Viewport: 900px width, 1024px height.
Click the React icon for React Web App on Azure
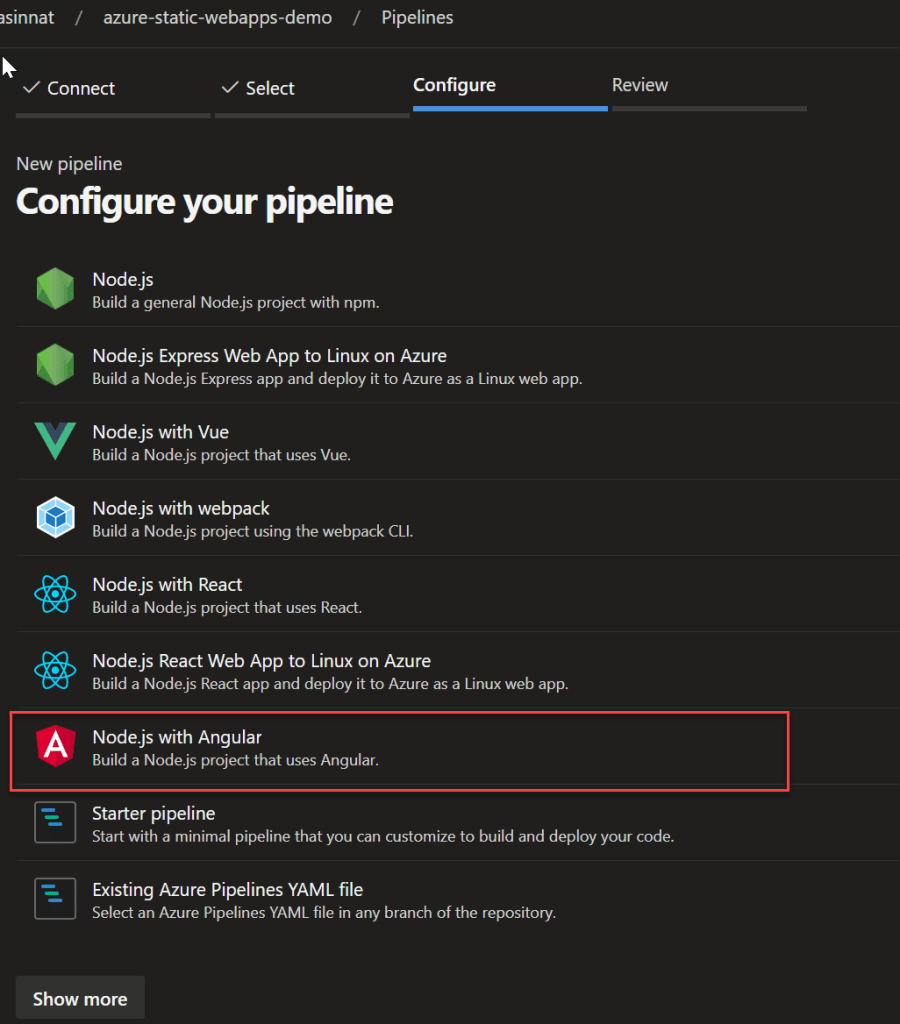[x=55, y=670]
